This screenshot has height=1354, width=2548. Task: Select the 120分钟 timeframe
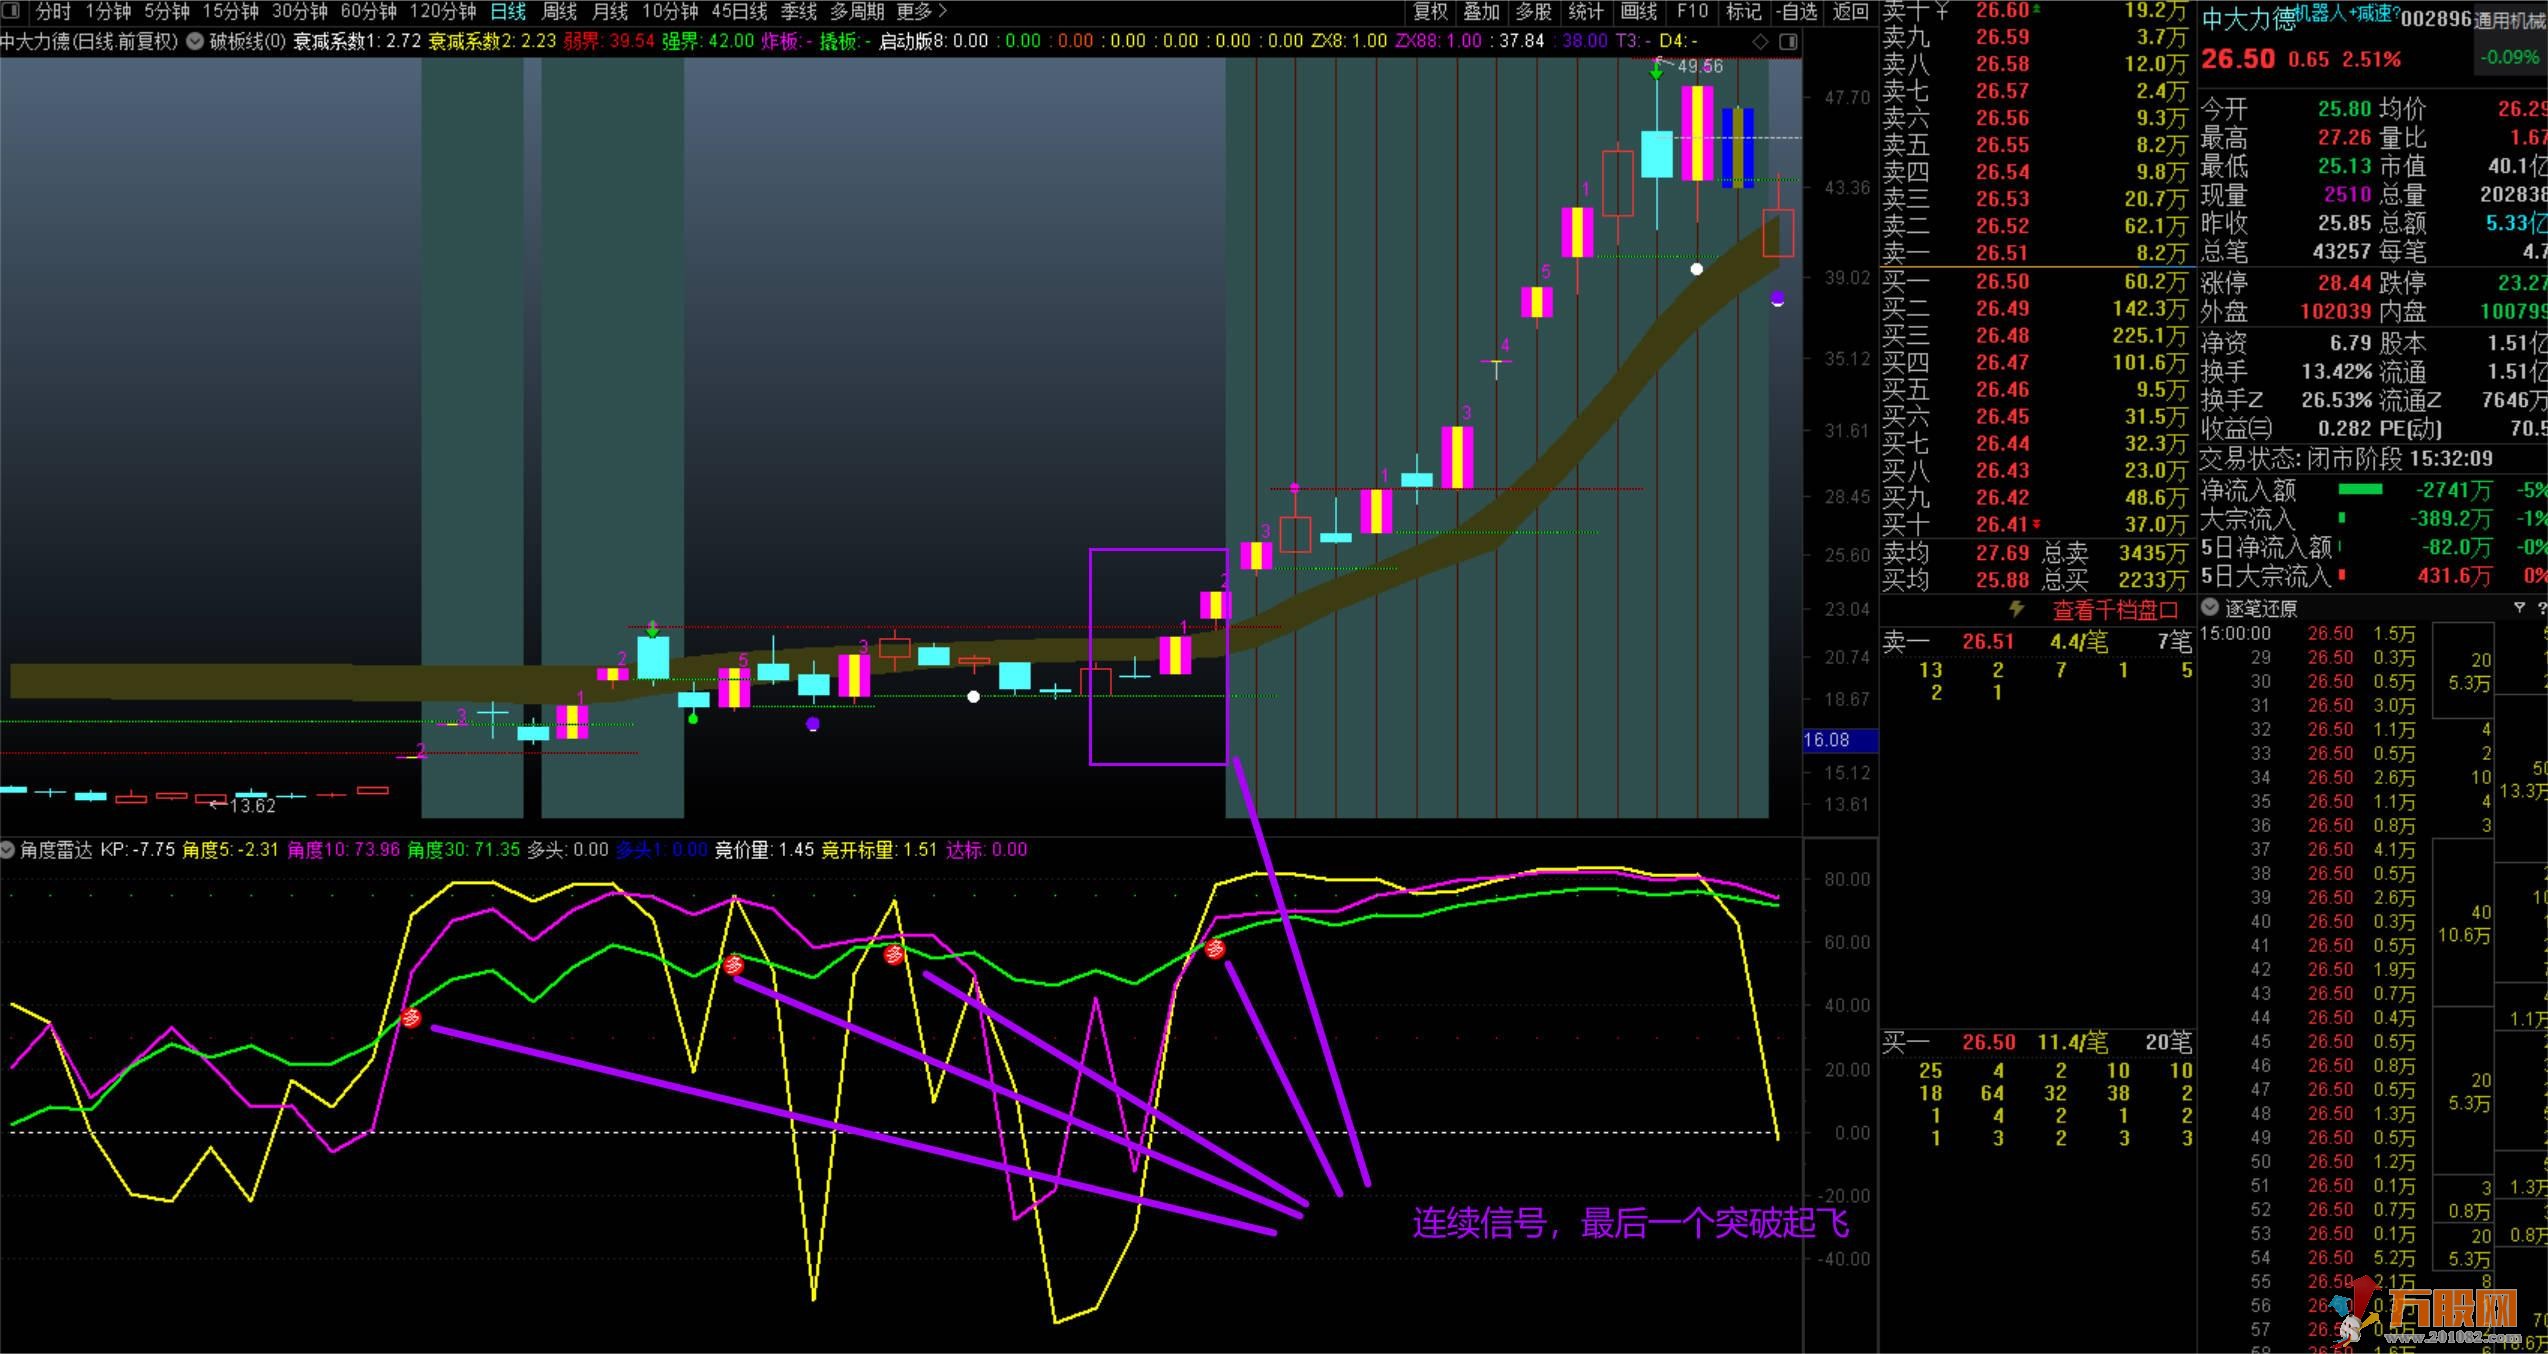442,12
